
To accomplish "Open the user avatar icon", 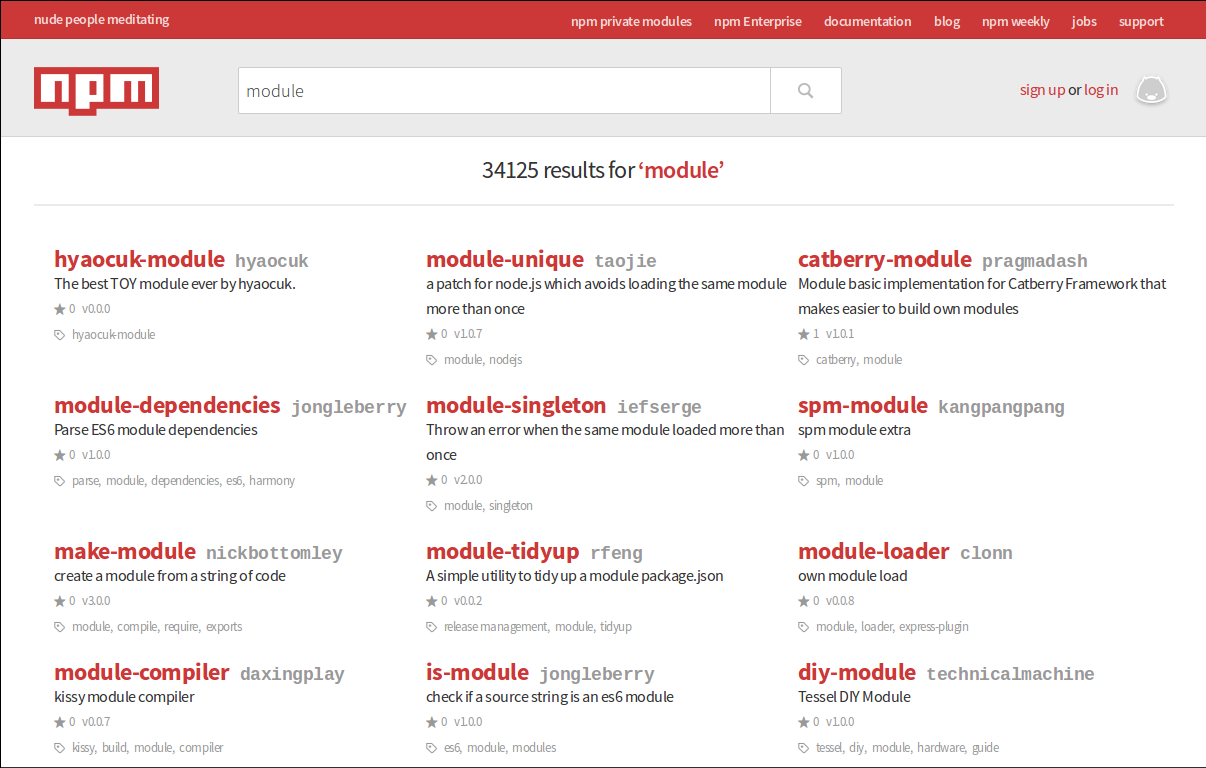I will point(1152,90).
